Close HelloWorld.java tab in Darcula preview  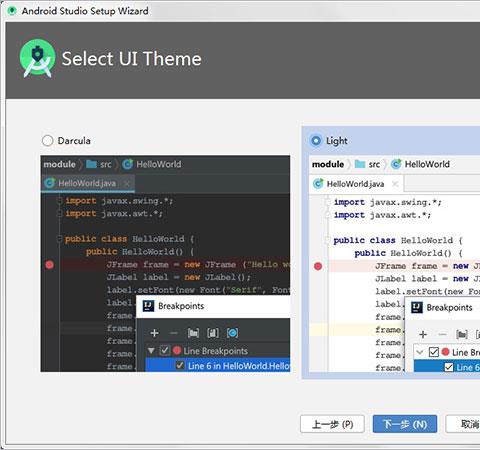tap(127, 183)
